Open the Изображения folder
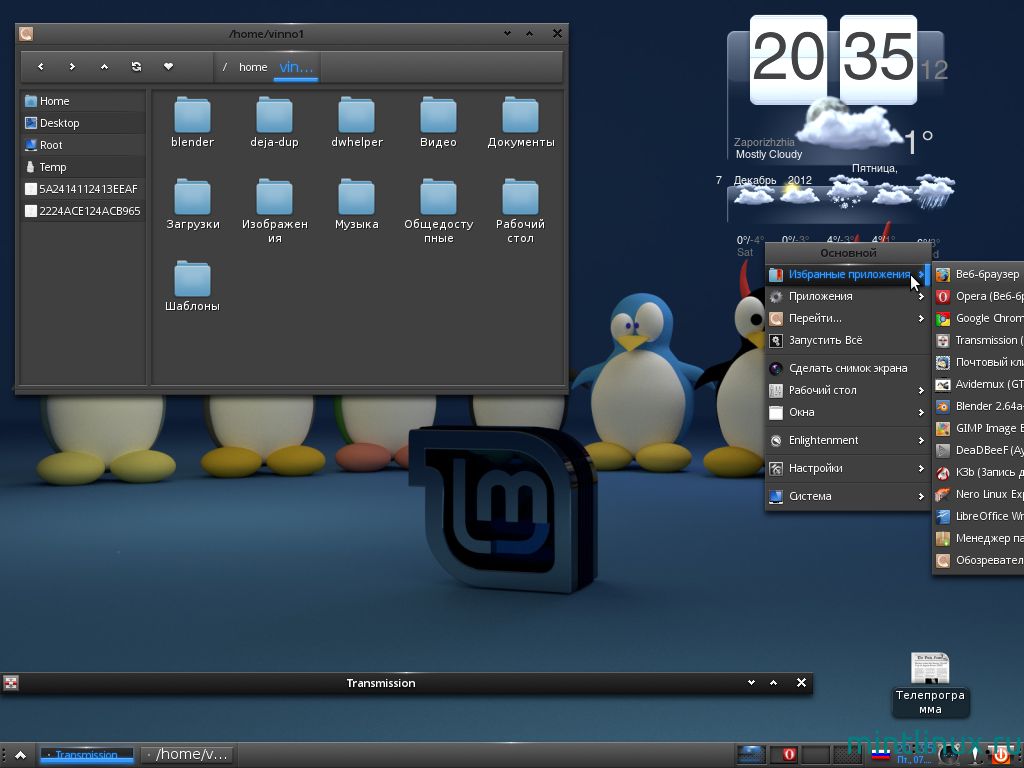The width and height of the screenshot is (1024, 768). (x=274, y=211)
